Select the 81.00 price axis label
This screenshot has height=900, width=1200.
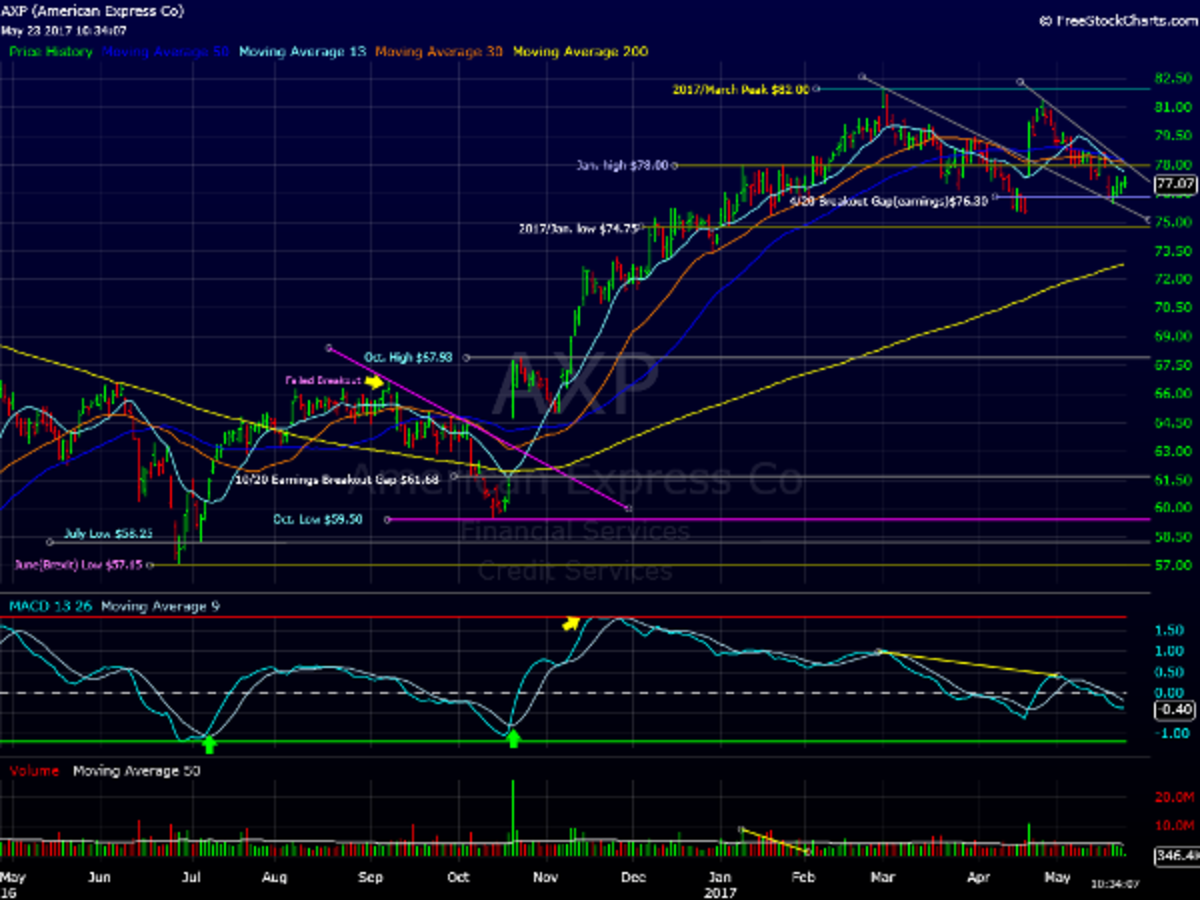tap(1172, 107)
